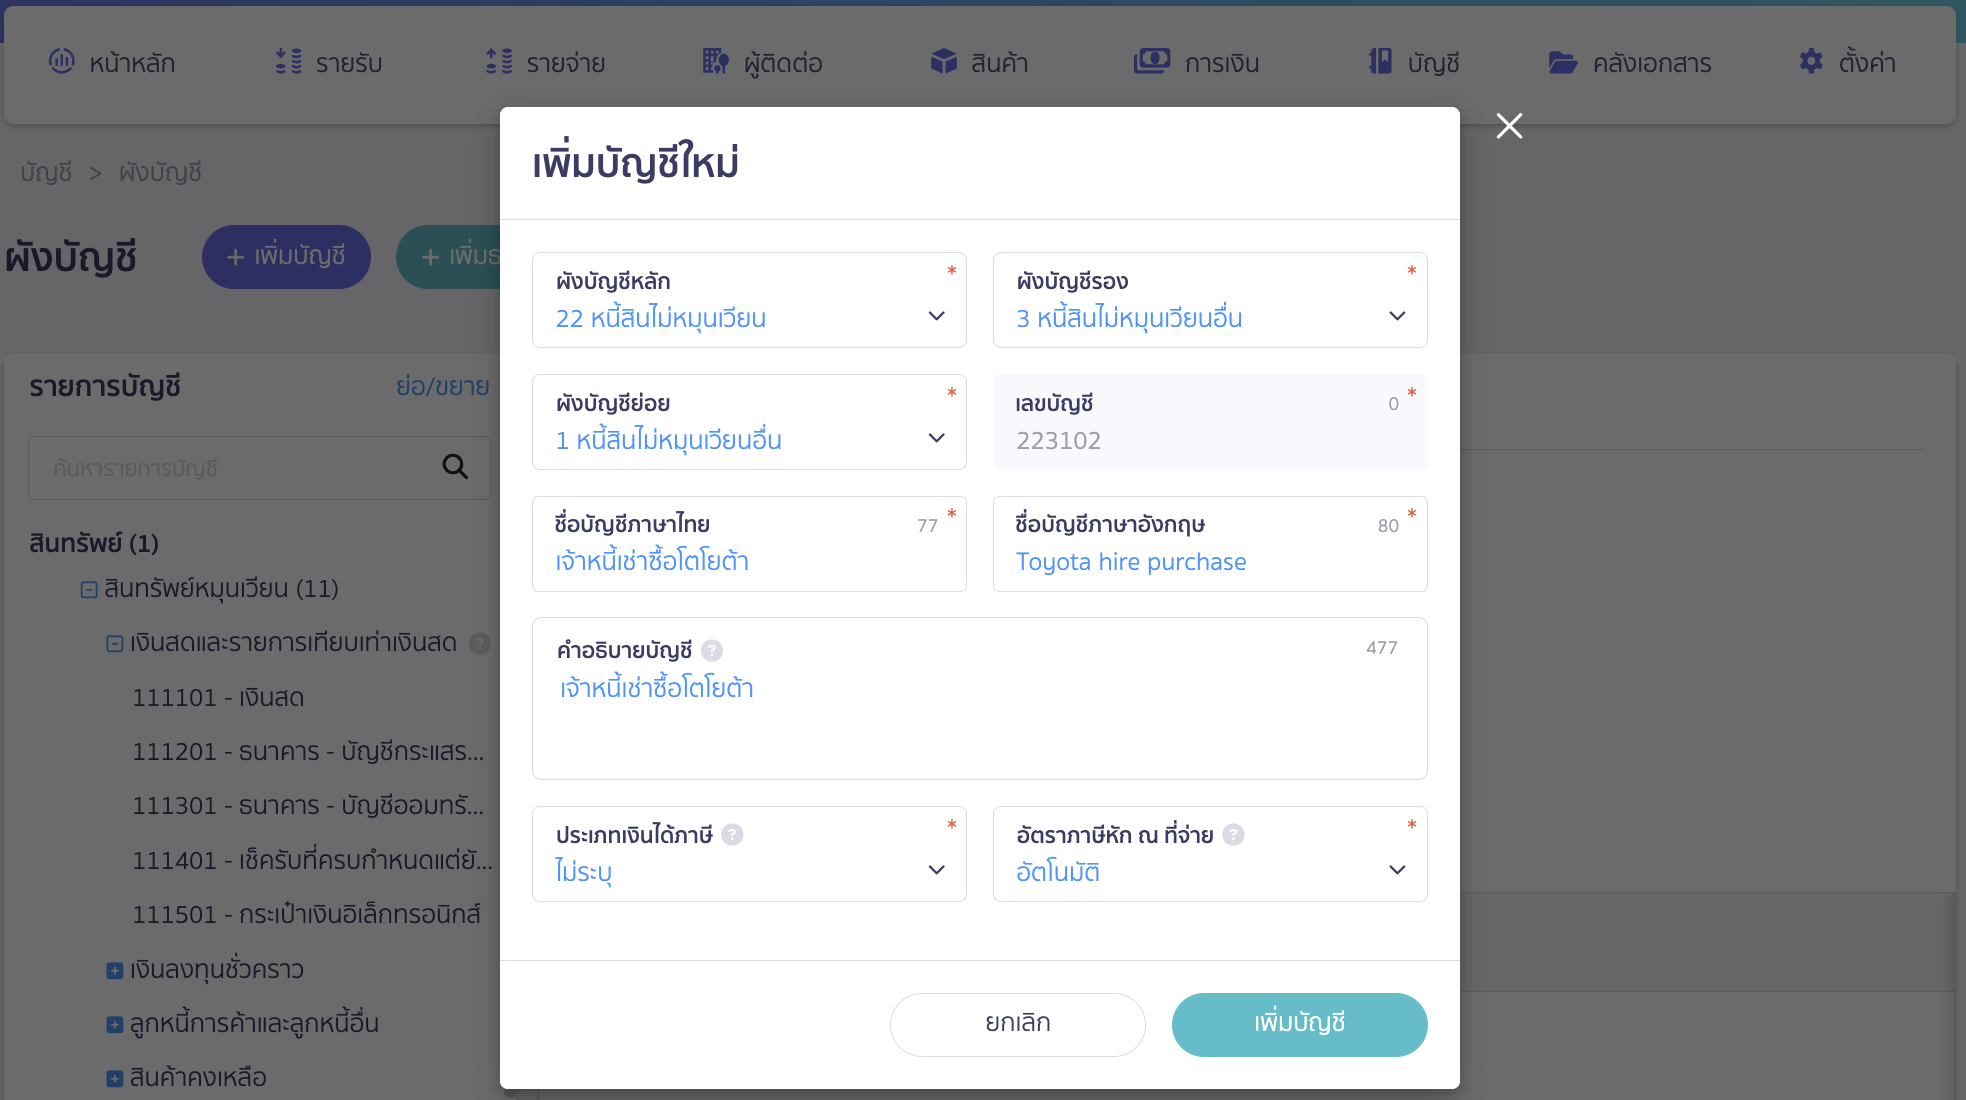Viewport: 1966px width, 1100px height.
Task: Open the ประเภทเงินได้ภาษี dropdown
Action: [749, 854]
